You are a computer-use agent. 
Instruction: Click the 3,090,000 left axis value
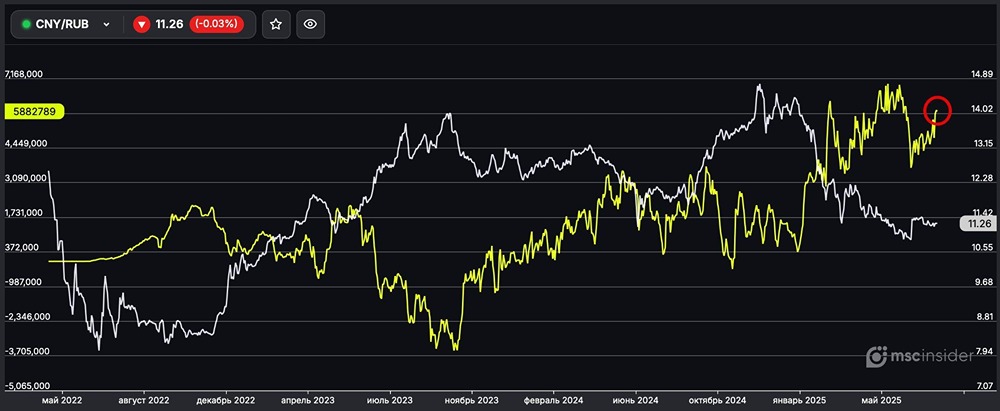pos(24,178)
